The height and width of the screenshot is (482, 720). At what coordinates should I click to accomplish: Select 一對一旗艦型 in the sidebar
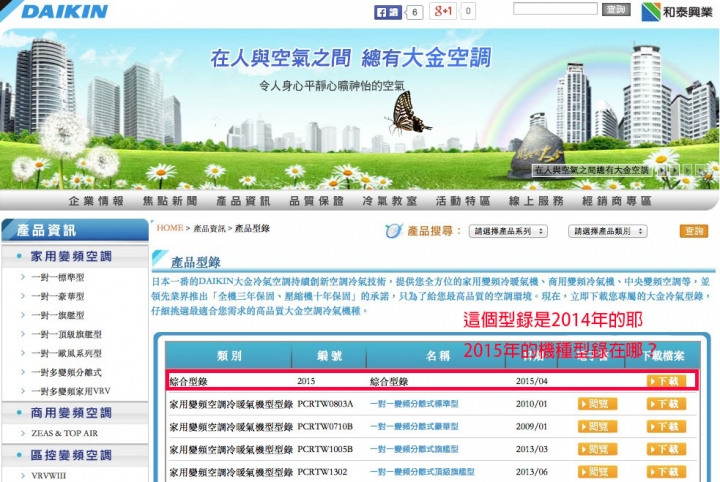57,315
